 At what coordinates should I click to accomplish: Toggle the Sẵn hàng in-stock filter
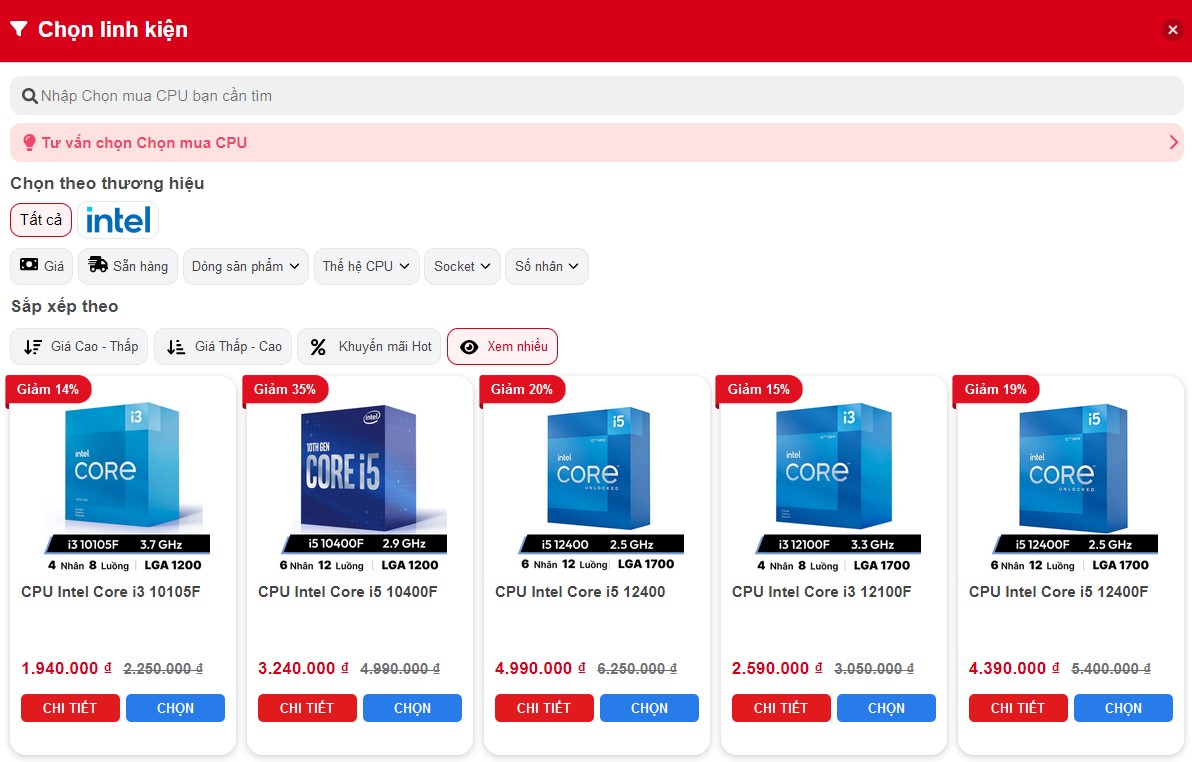point(128,266)
